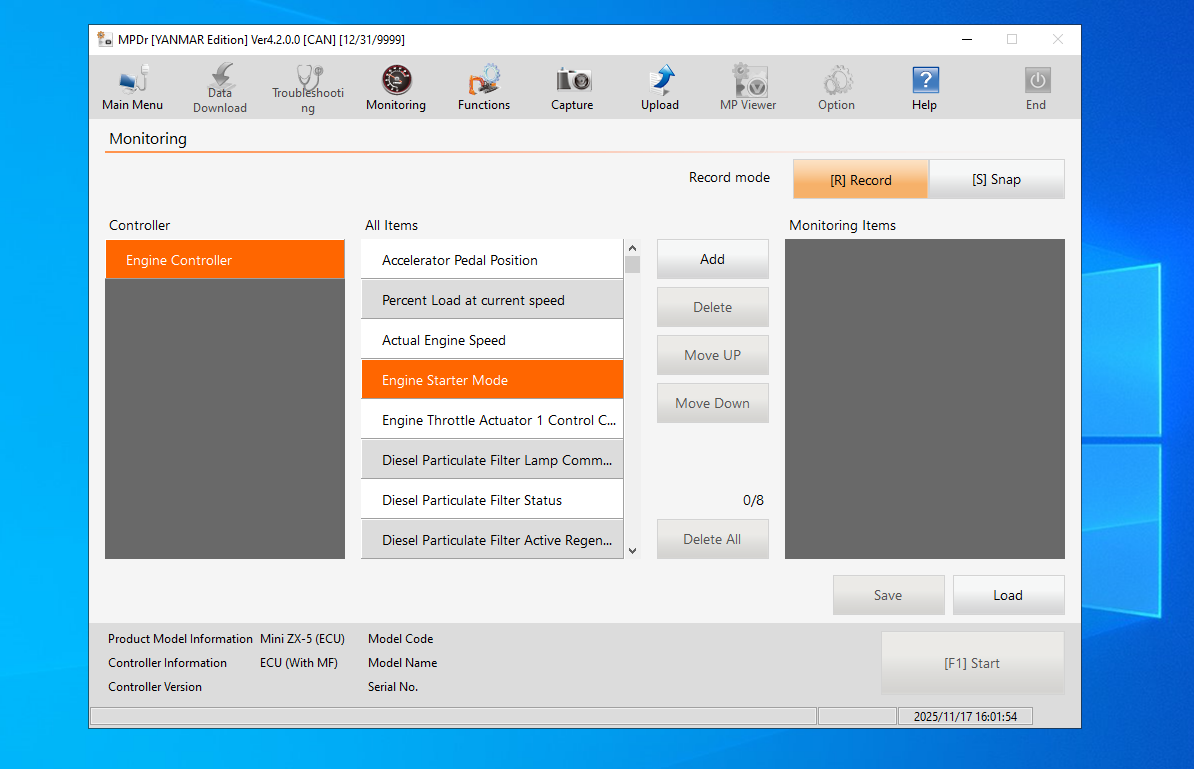Screen dimensions: 1194x769
Task: Switch record mode to [R] Record
Action: click(860, 180)
